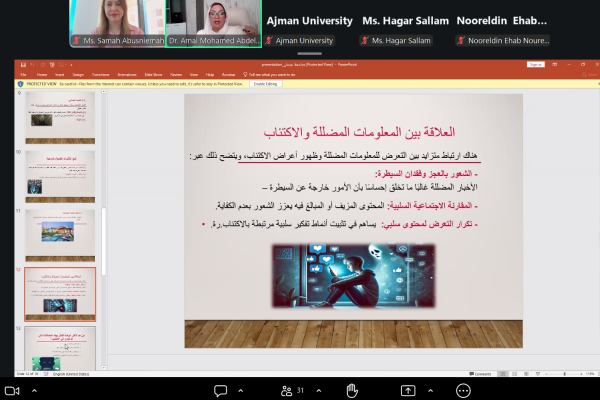Click the spell check icon in status bar
Viewport: 600px width, 400px height.
(46, 374)
